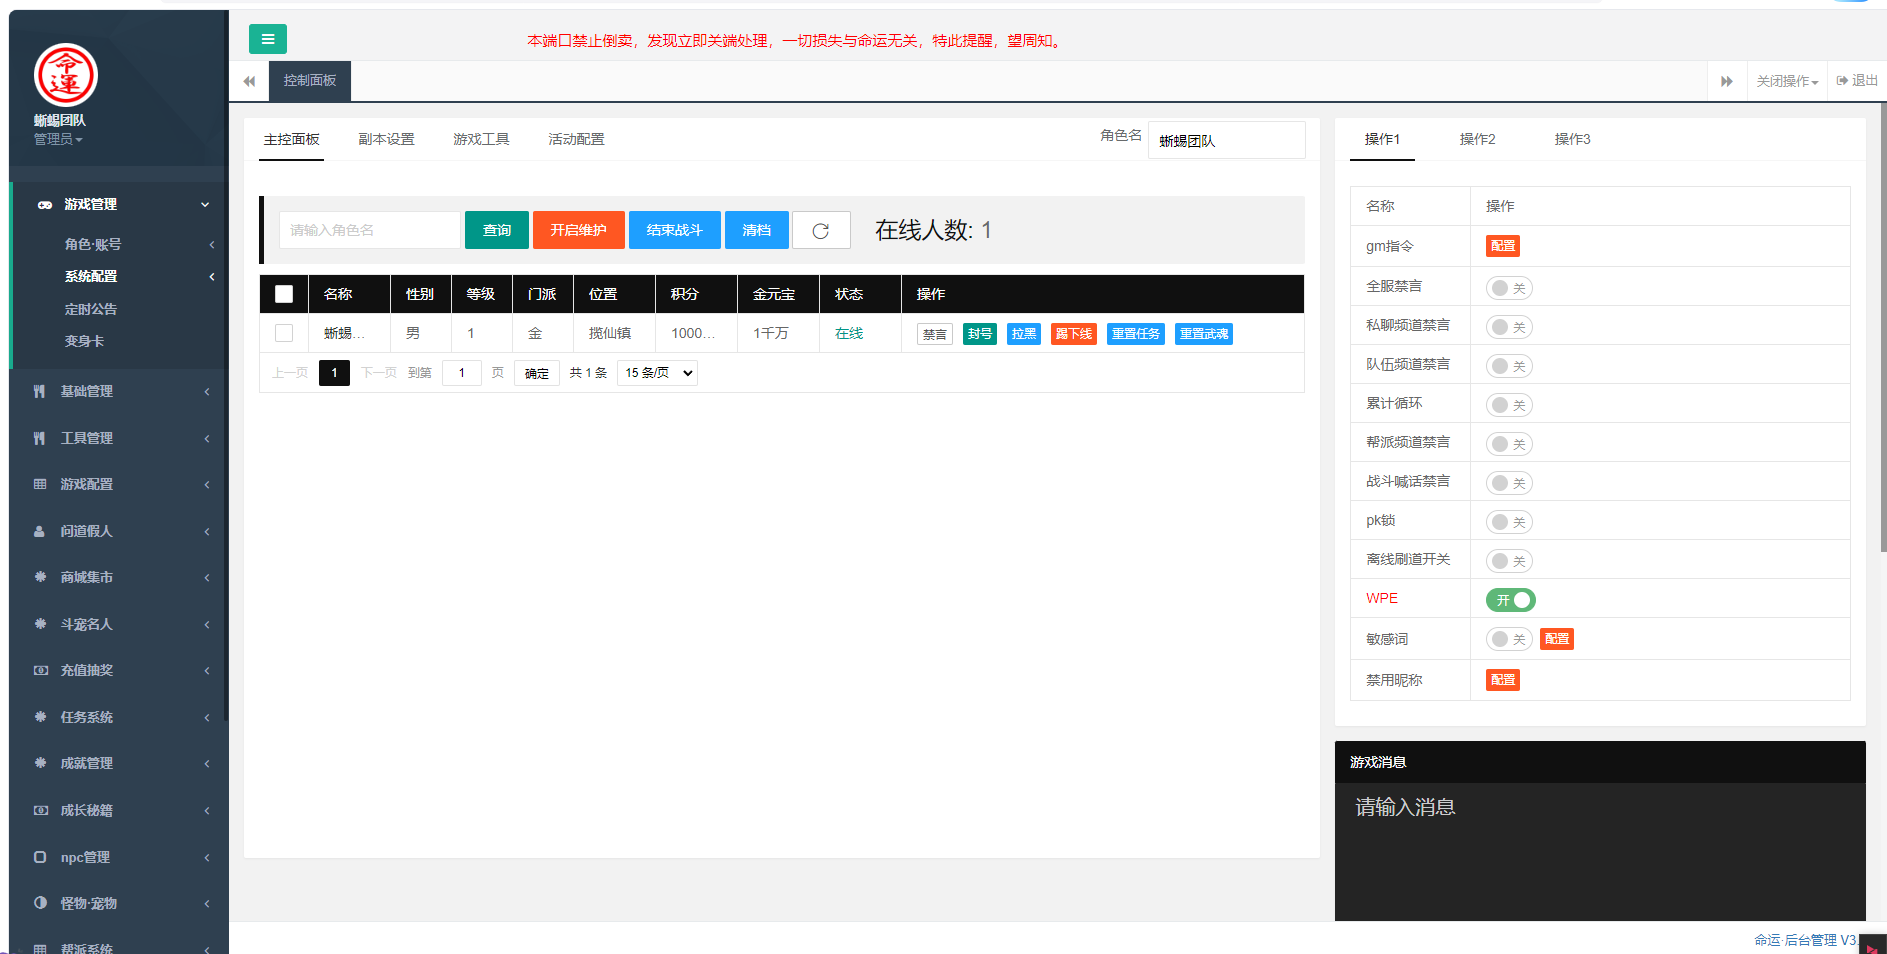1887x954 pixels.
Task: Expand the 基础管理 sidebar menu
Action: (120, 391)
